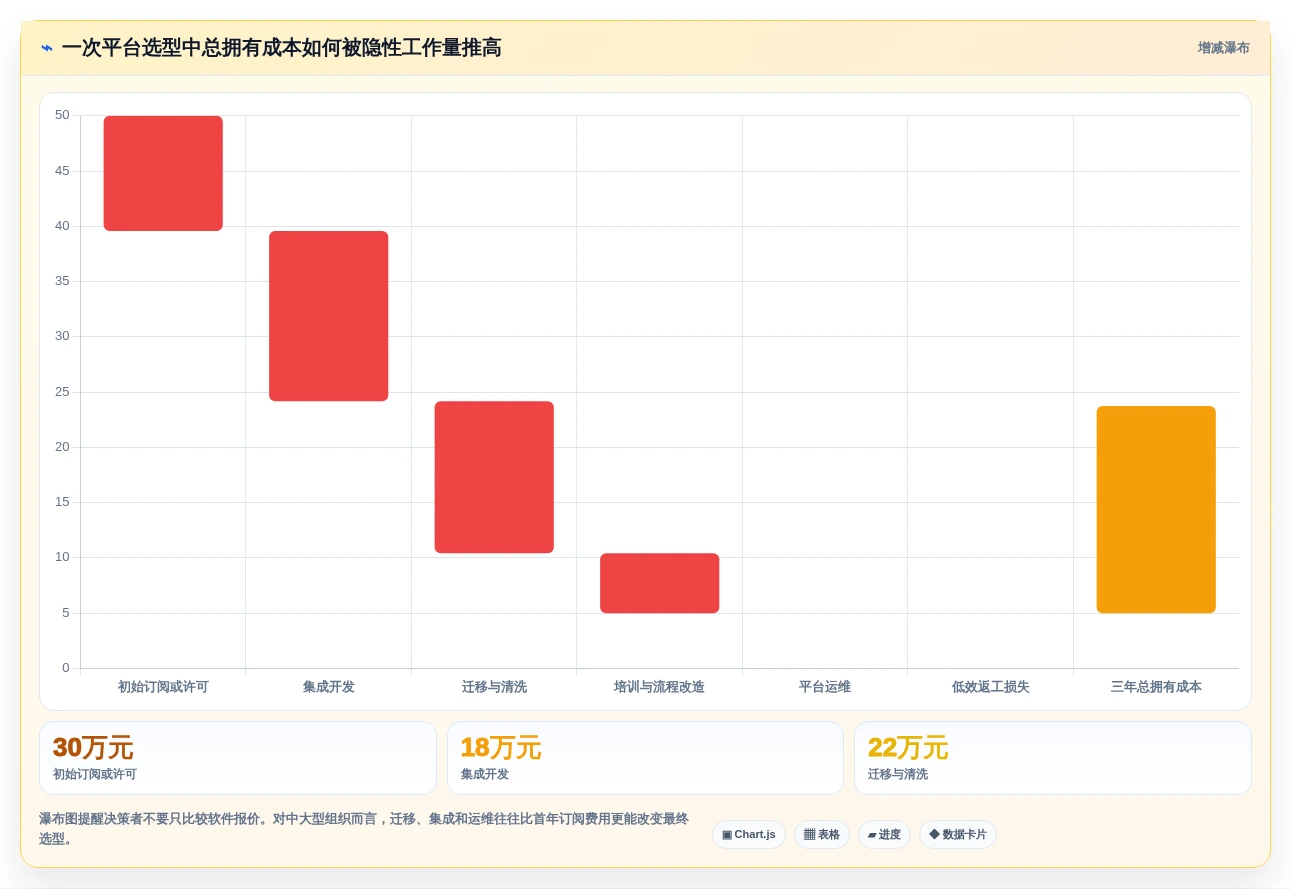
Task: Click the orange 三年总拥有成本 total bar
Action: tap(1156, 510)
